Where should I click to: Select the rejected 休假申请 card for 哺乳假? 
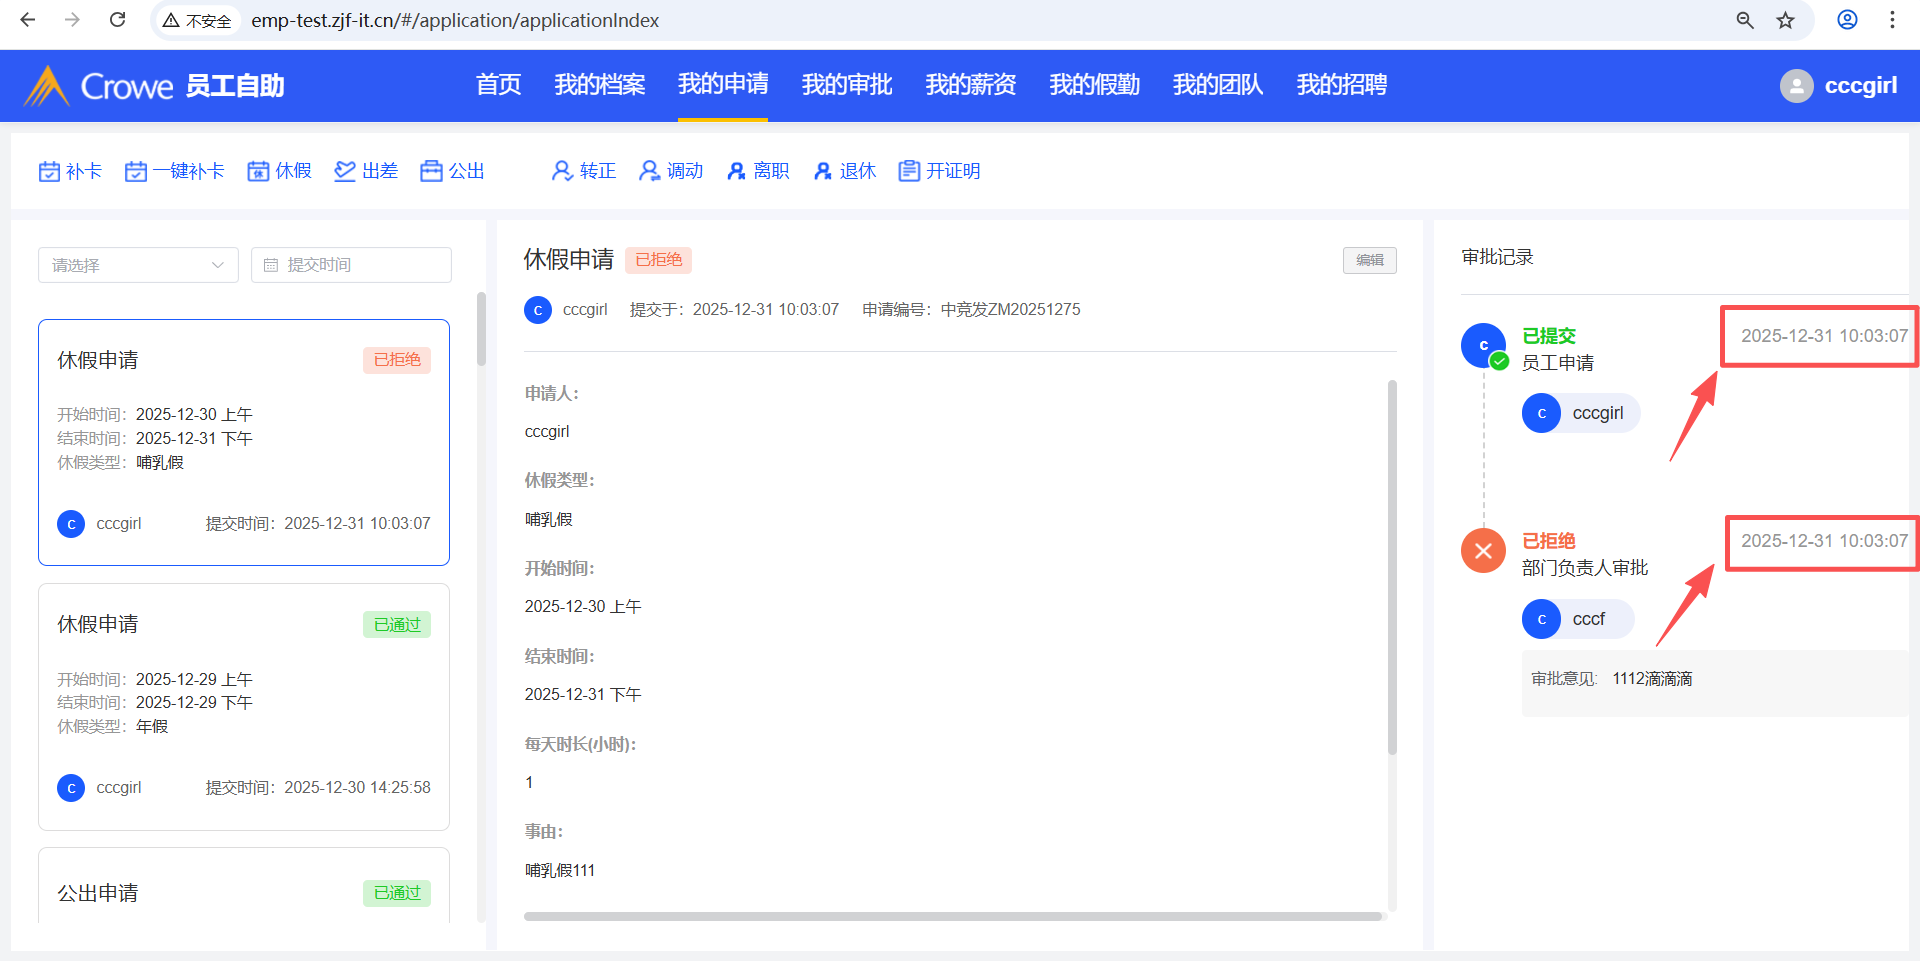click(x=244, y=442)
